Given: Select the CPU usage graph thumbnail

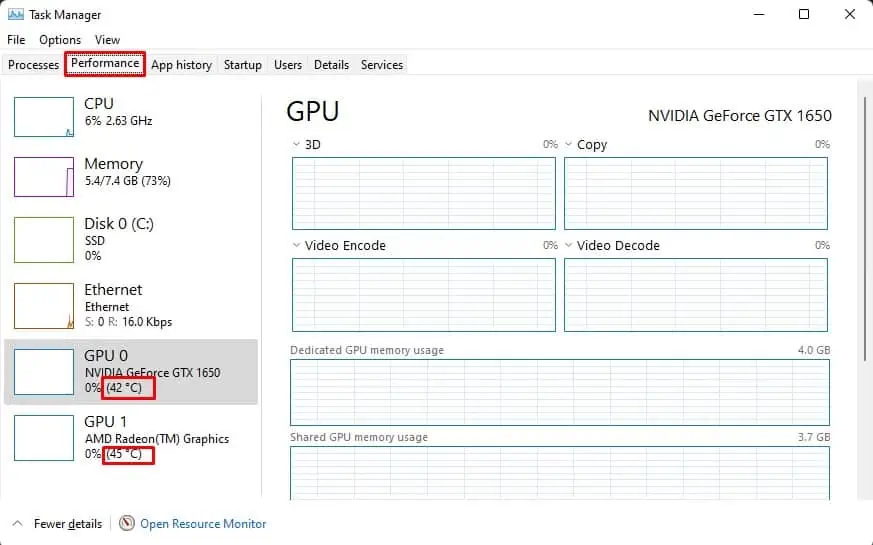Looking at the screenshot, I should [44, 117].
